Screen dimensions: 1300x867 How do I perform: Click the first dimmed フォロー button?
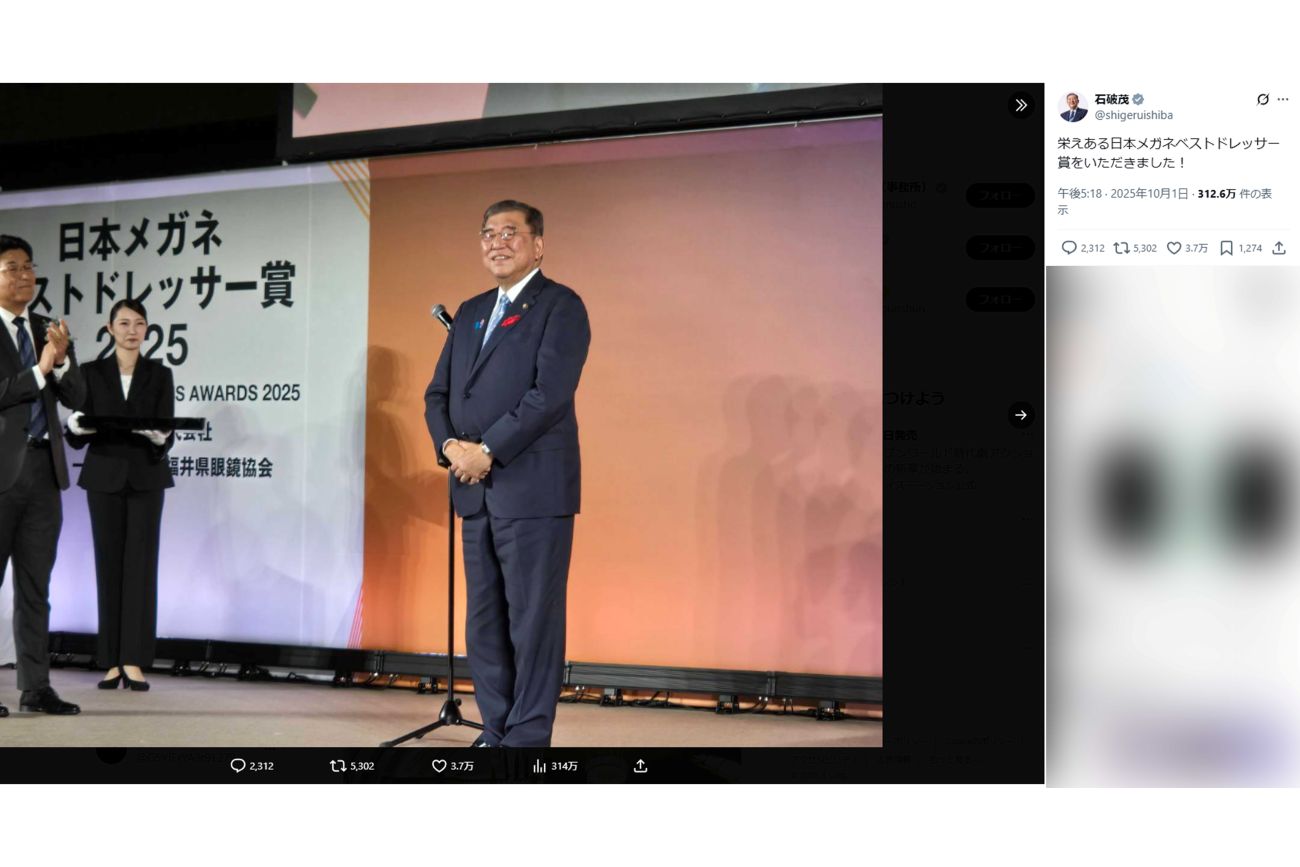point(1000,195)
